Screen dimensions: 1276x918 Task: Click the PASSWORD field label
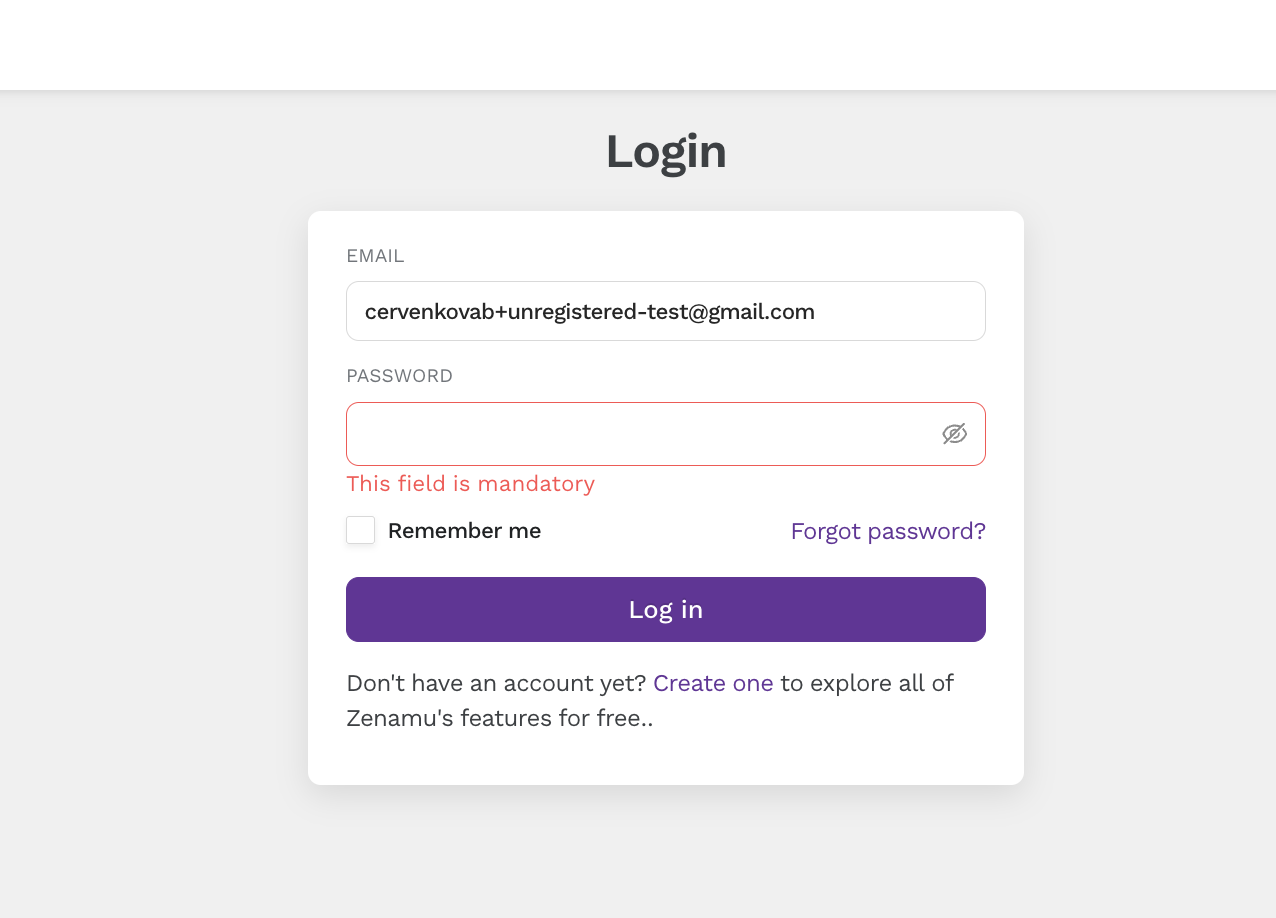(399, 376)
